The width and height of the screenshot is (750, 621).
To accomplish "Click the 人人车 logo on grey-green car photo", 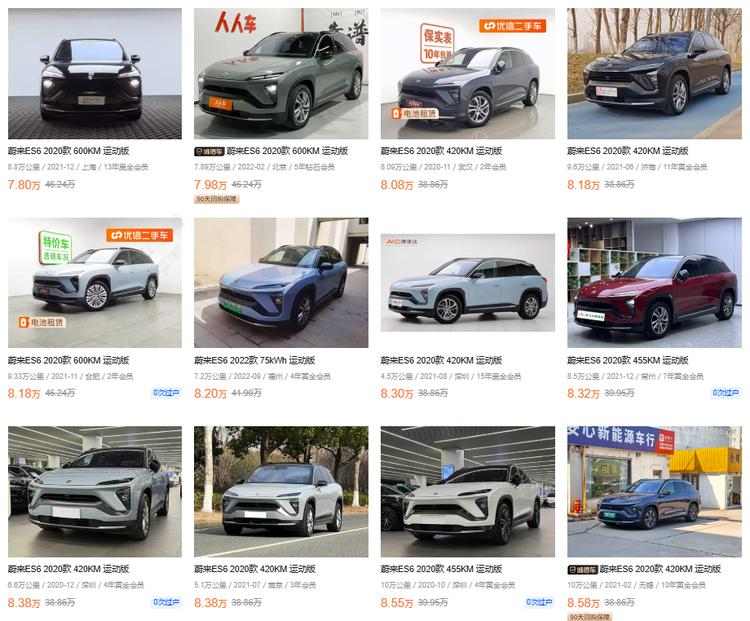I will tap(235, 22).
